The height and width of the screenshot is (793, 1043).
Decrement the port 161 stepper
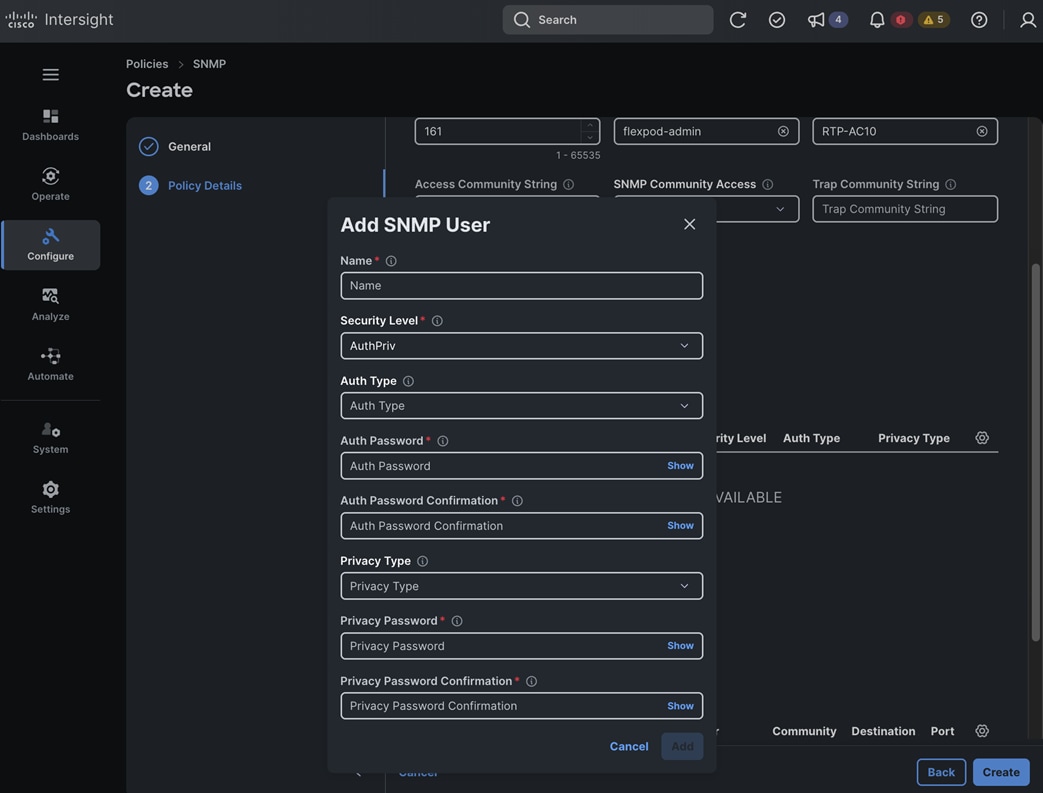pos(589,137)
